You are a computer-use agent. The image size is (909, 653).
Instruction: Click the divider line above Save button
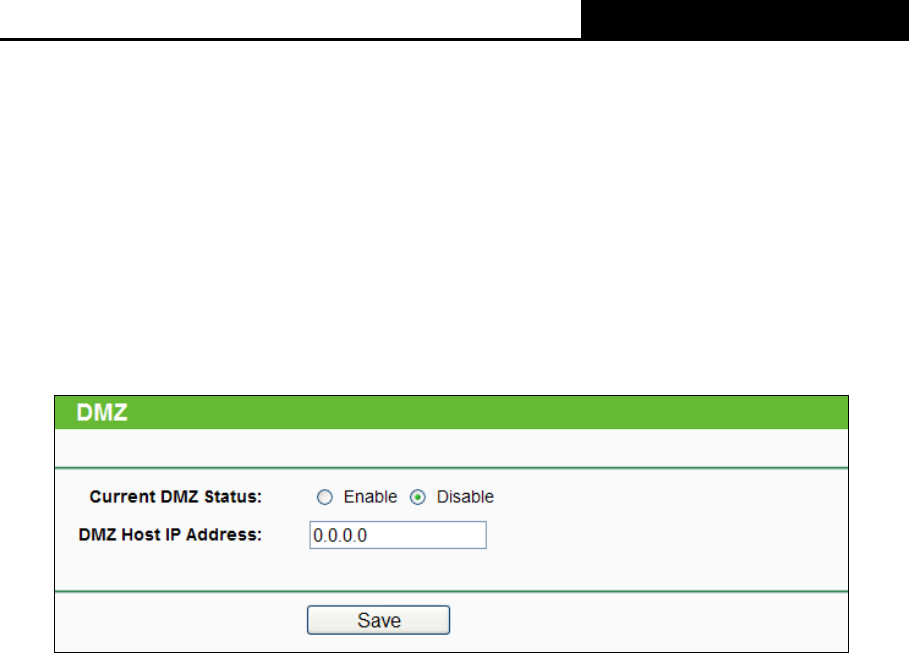point(451,592)
